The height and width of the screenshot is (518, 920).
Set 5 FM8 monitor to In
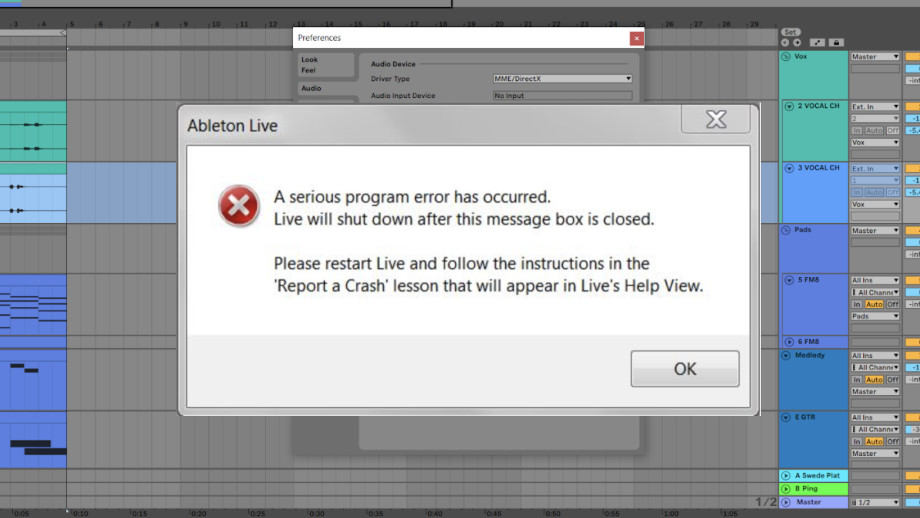click(x=857, y=304)
